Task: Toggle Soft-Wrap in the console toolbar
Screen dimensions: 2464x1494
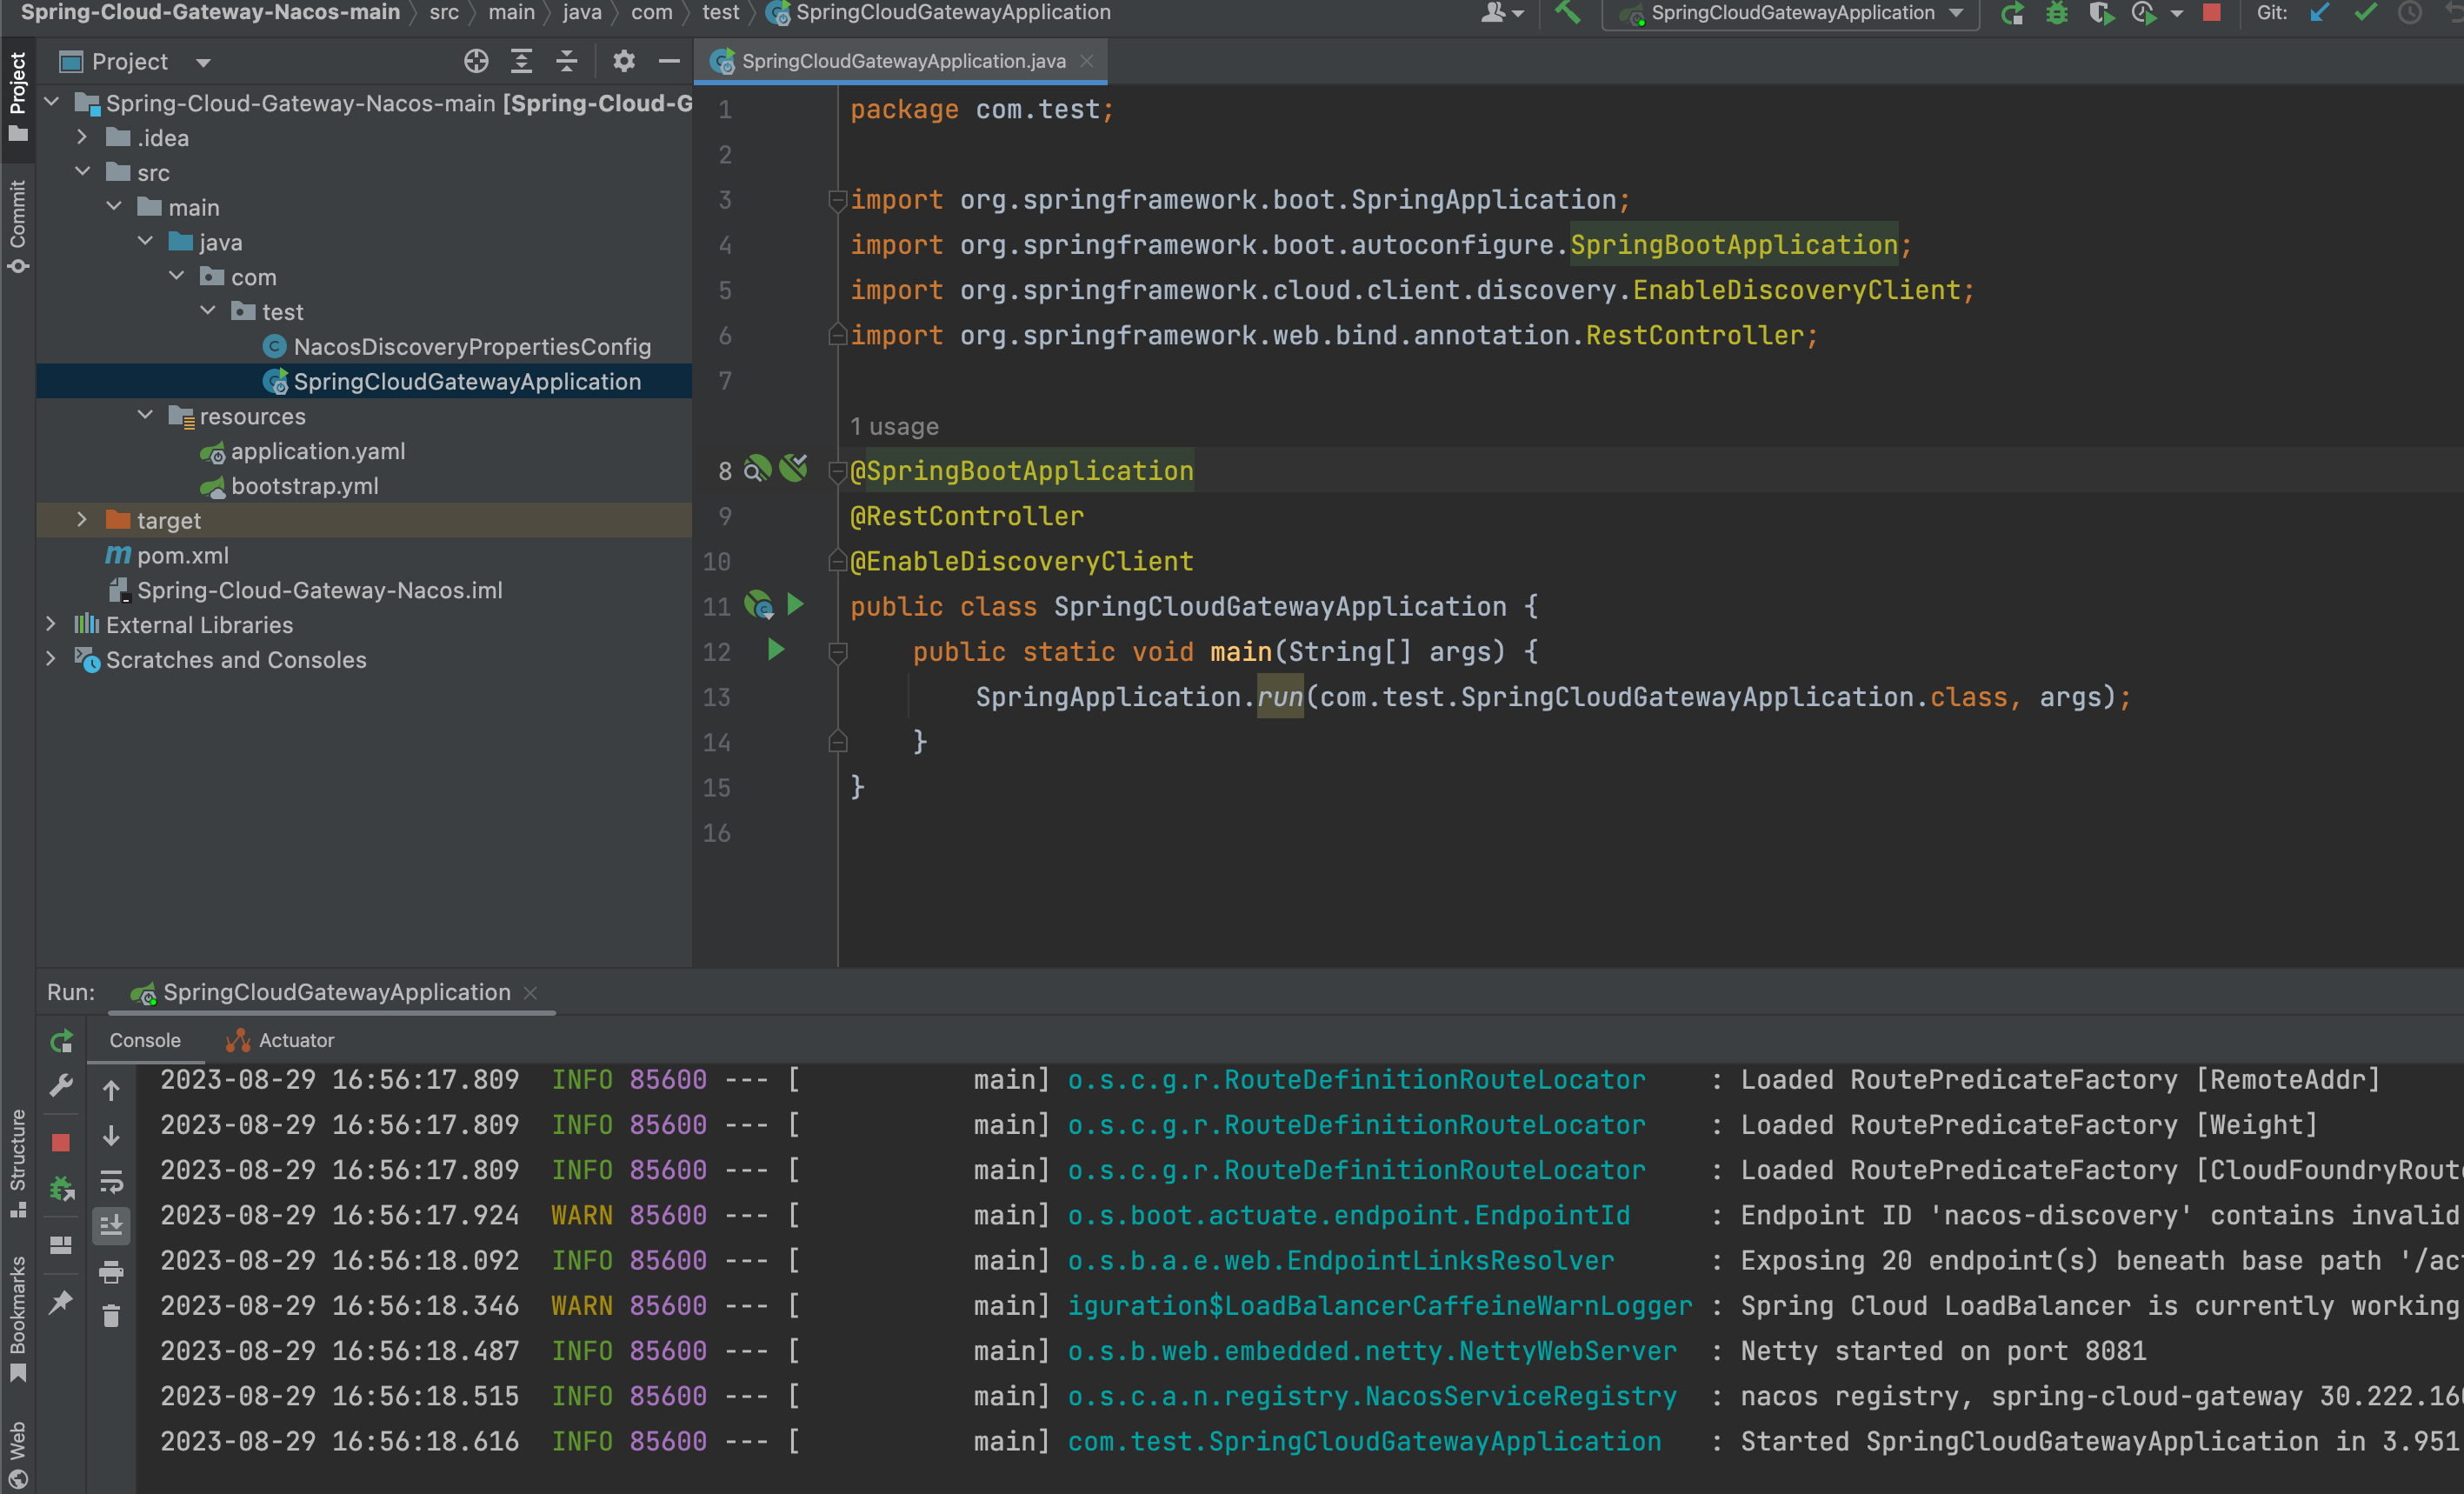Action: coord(111,1181)
